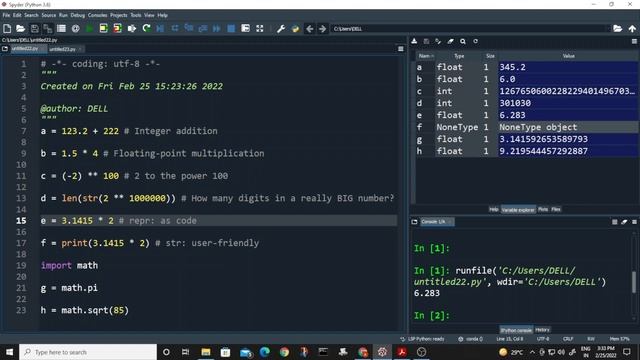Open the File menu
640x360 pixels.
(x=6, y=15)
